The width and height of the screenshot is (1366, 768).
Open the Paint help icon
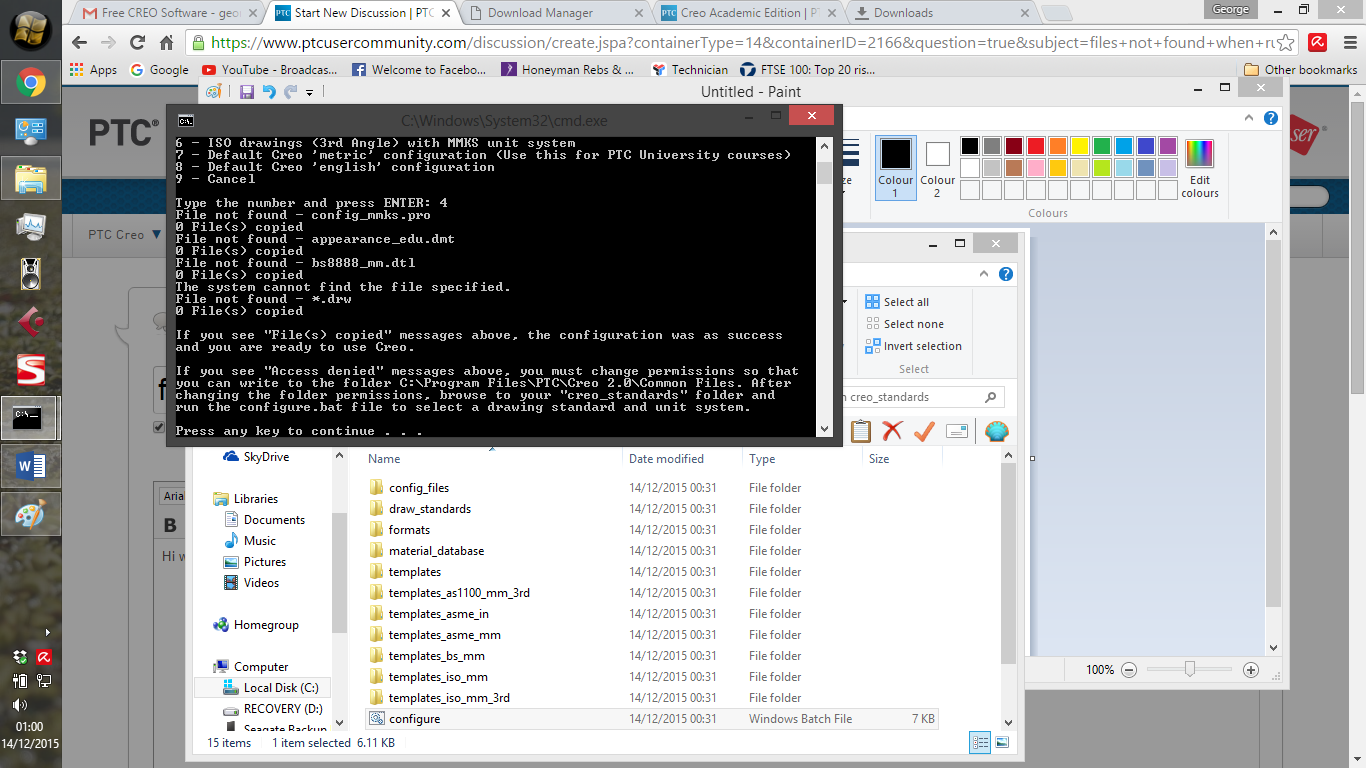[x=1271, y=118]
